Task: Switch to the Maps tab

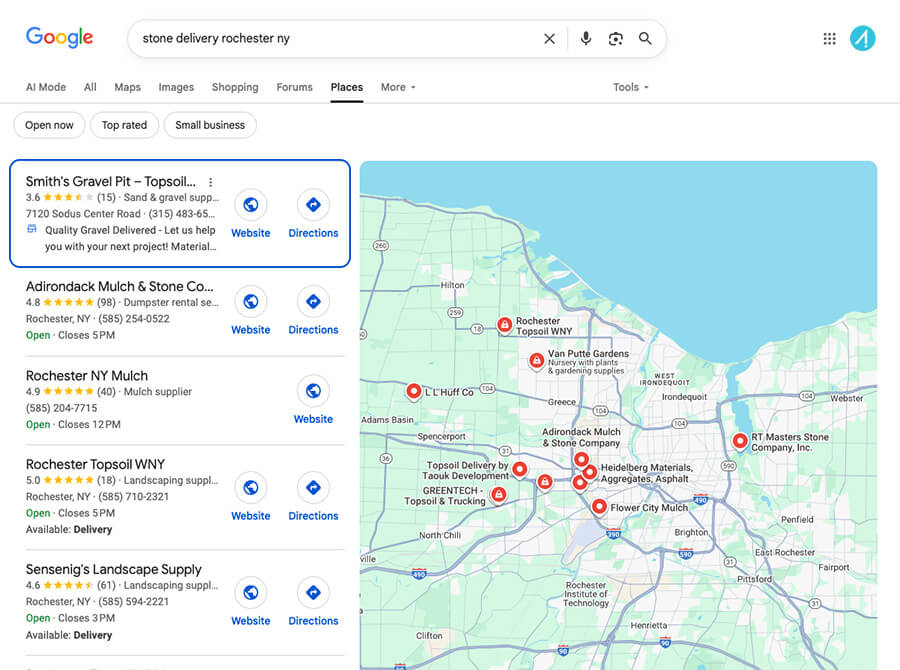Action: pyautogui.click(x=127, y=87)
